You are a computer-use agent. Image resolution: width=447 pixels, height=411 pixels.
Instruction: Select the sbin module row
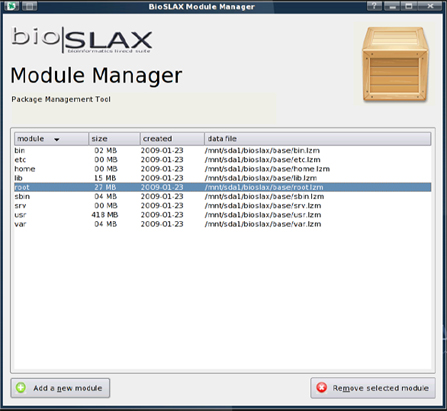[x=222, y=196]
